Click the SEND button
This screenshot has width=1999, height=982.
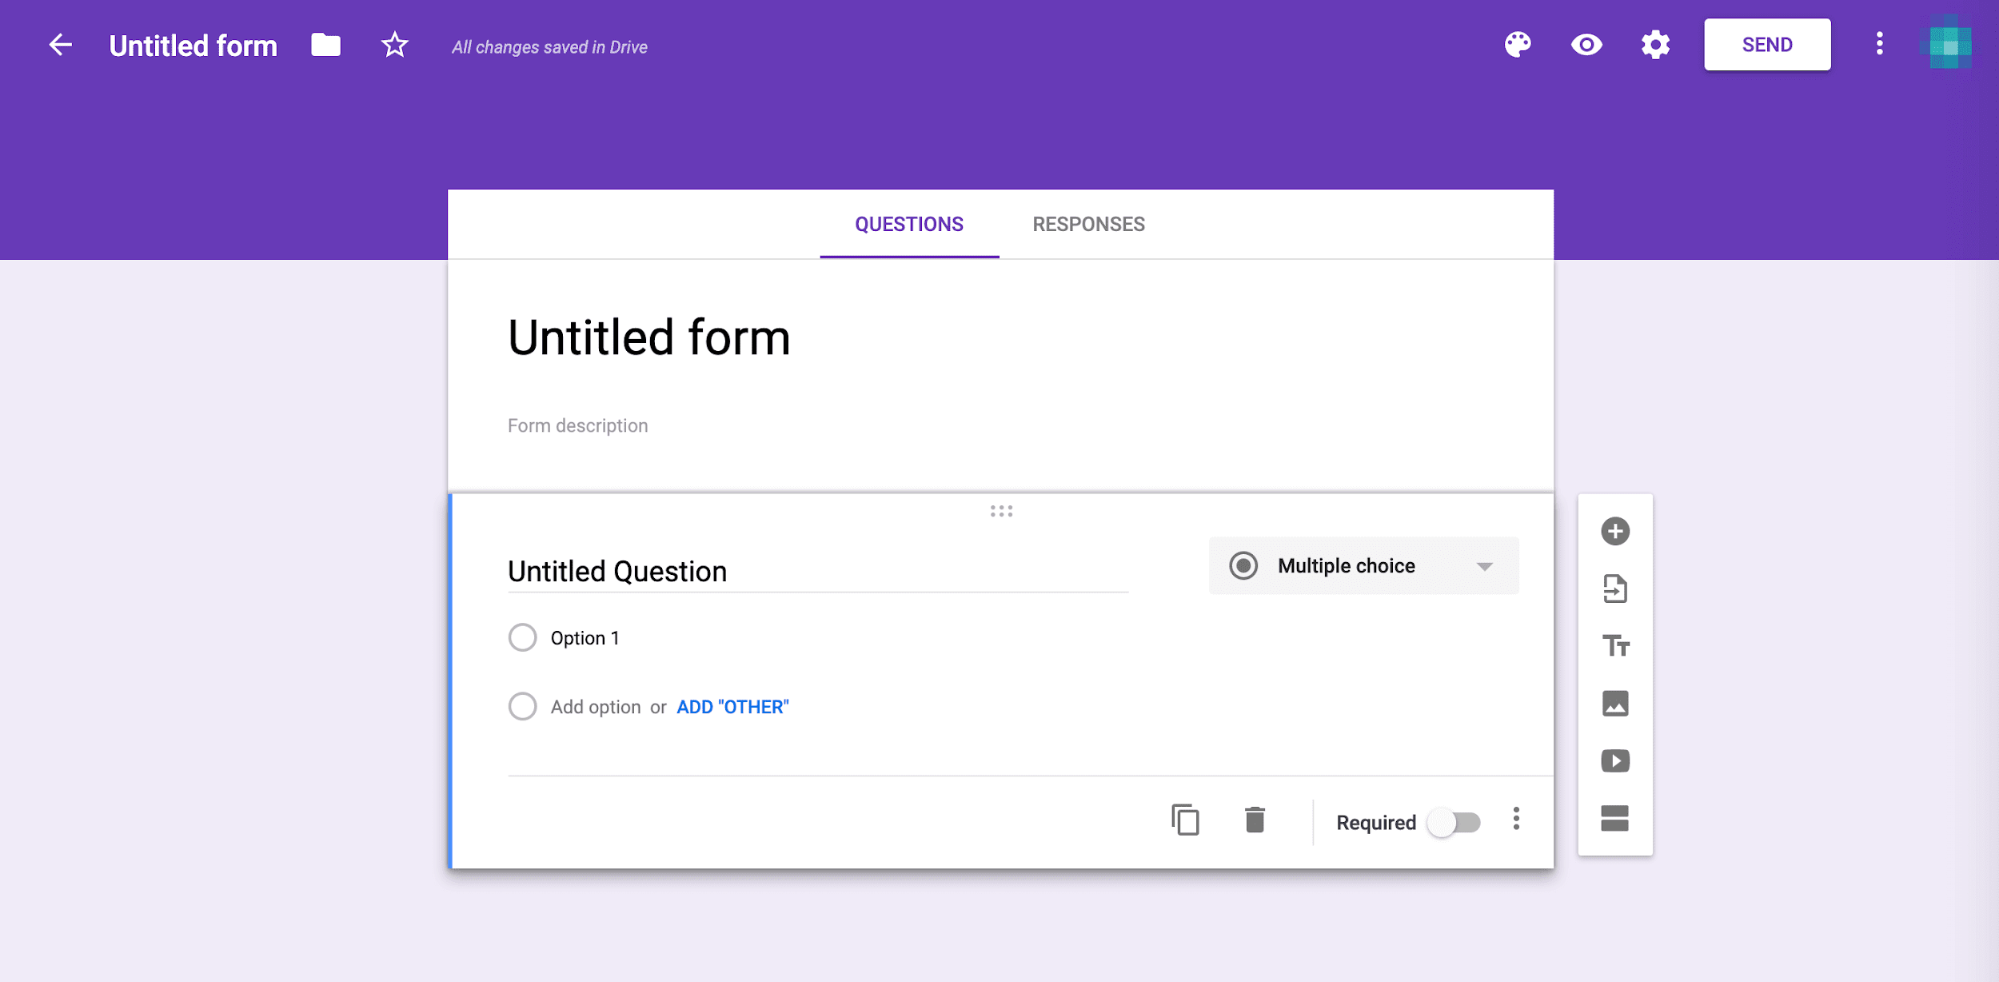(x=1766, y=44)
